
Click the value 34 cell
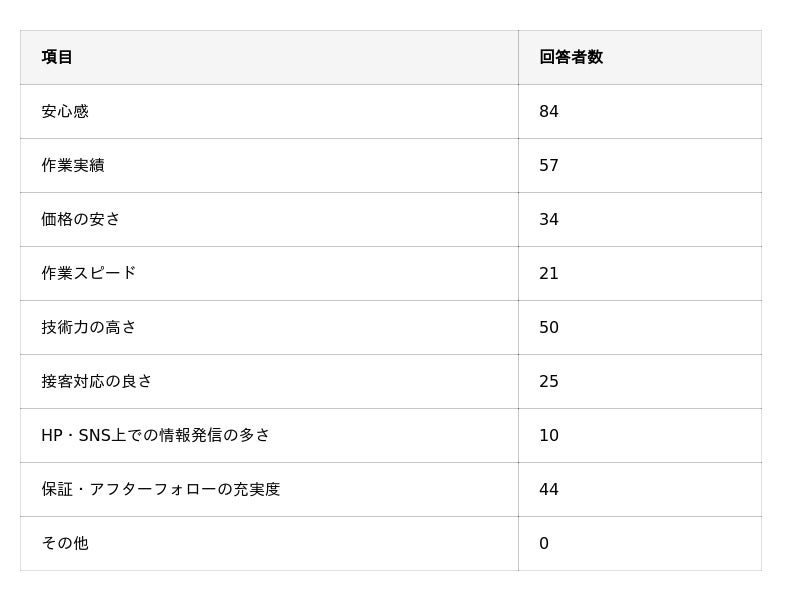(549, 219)
